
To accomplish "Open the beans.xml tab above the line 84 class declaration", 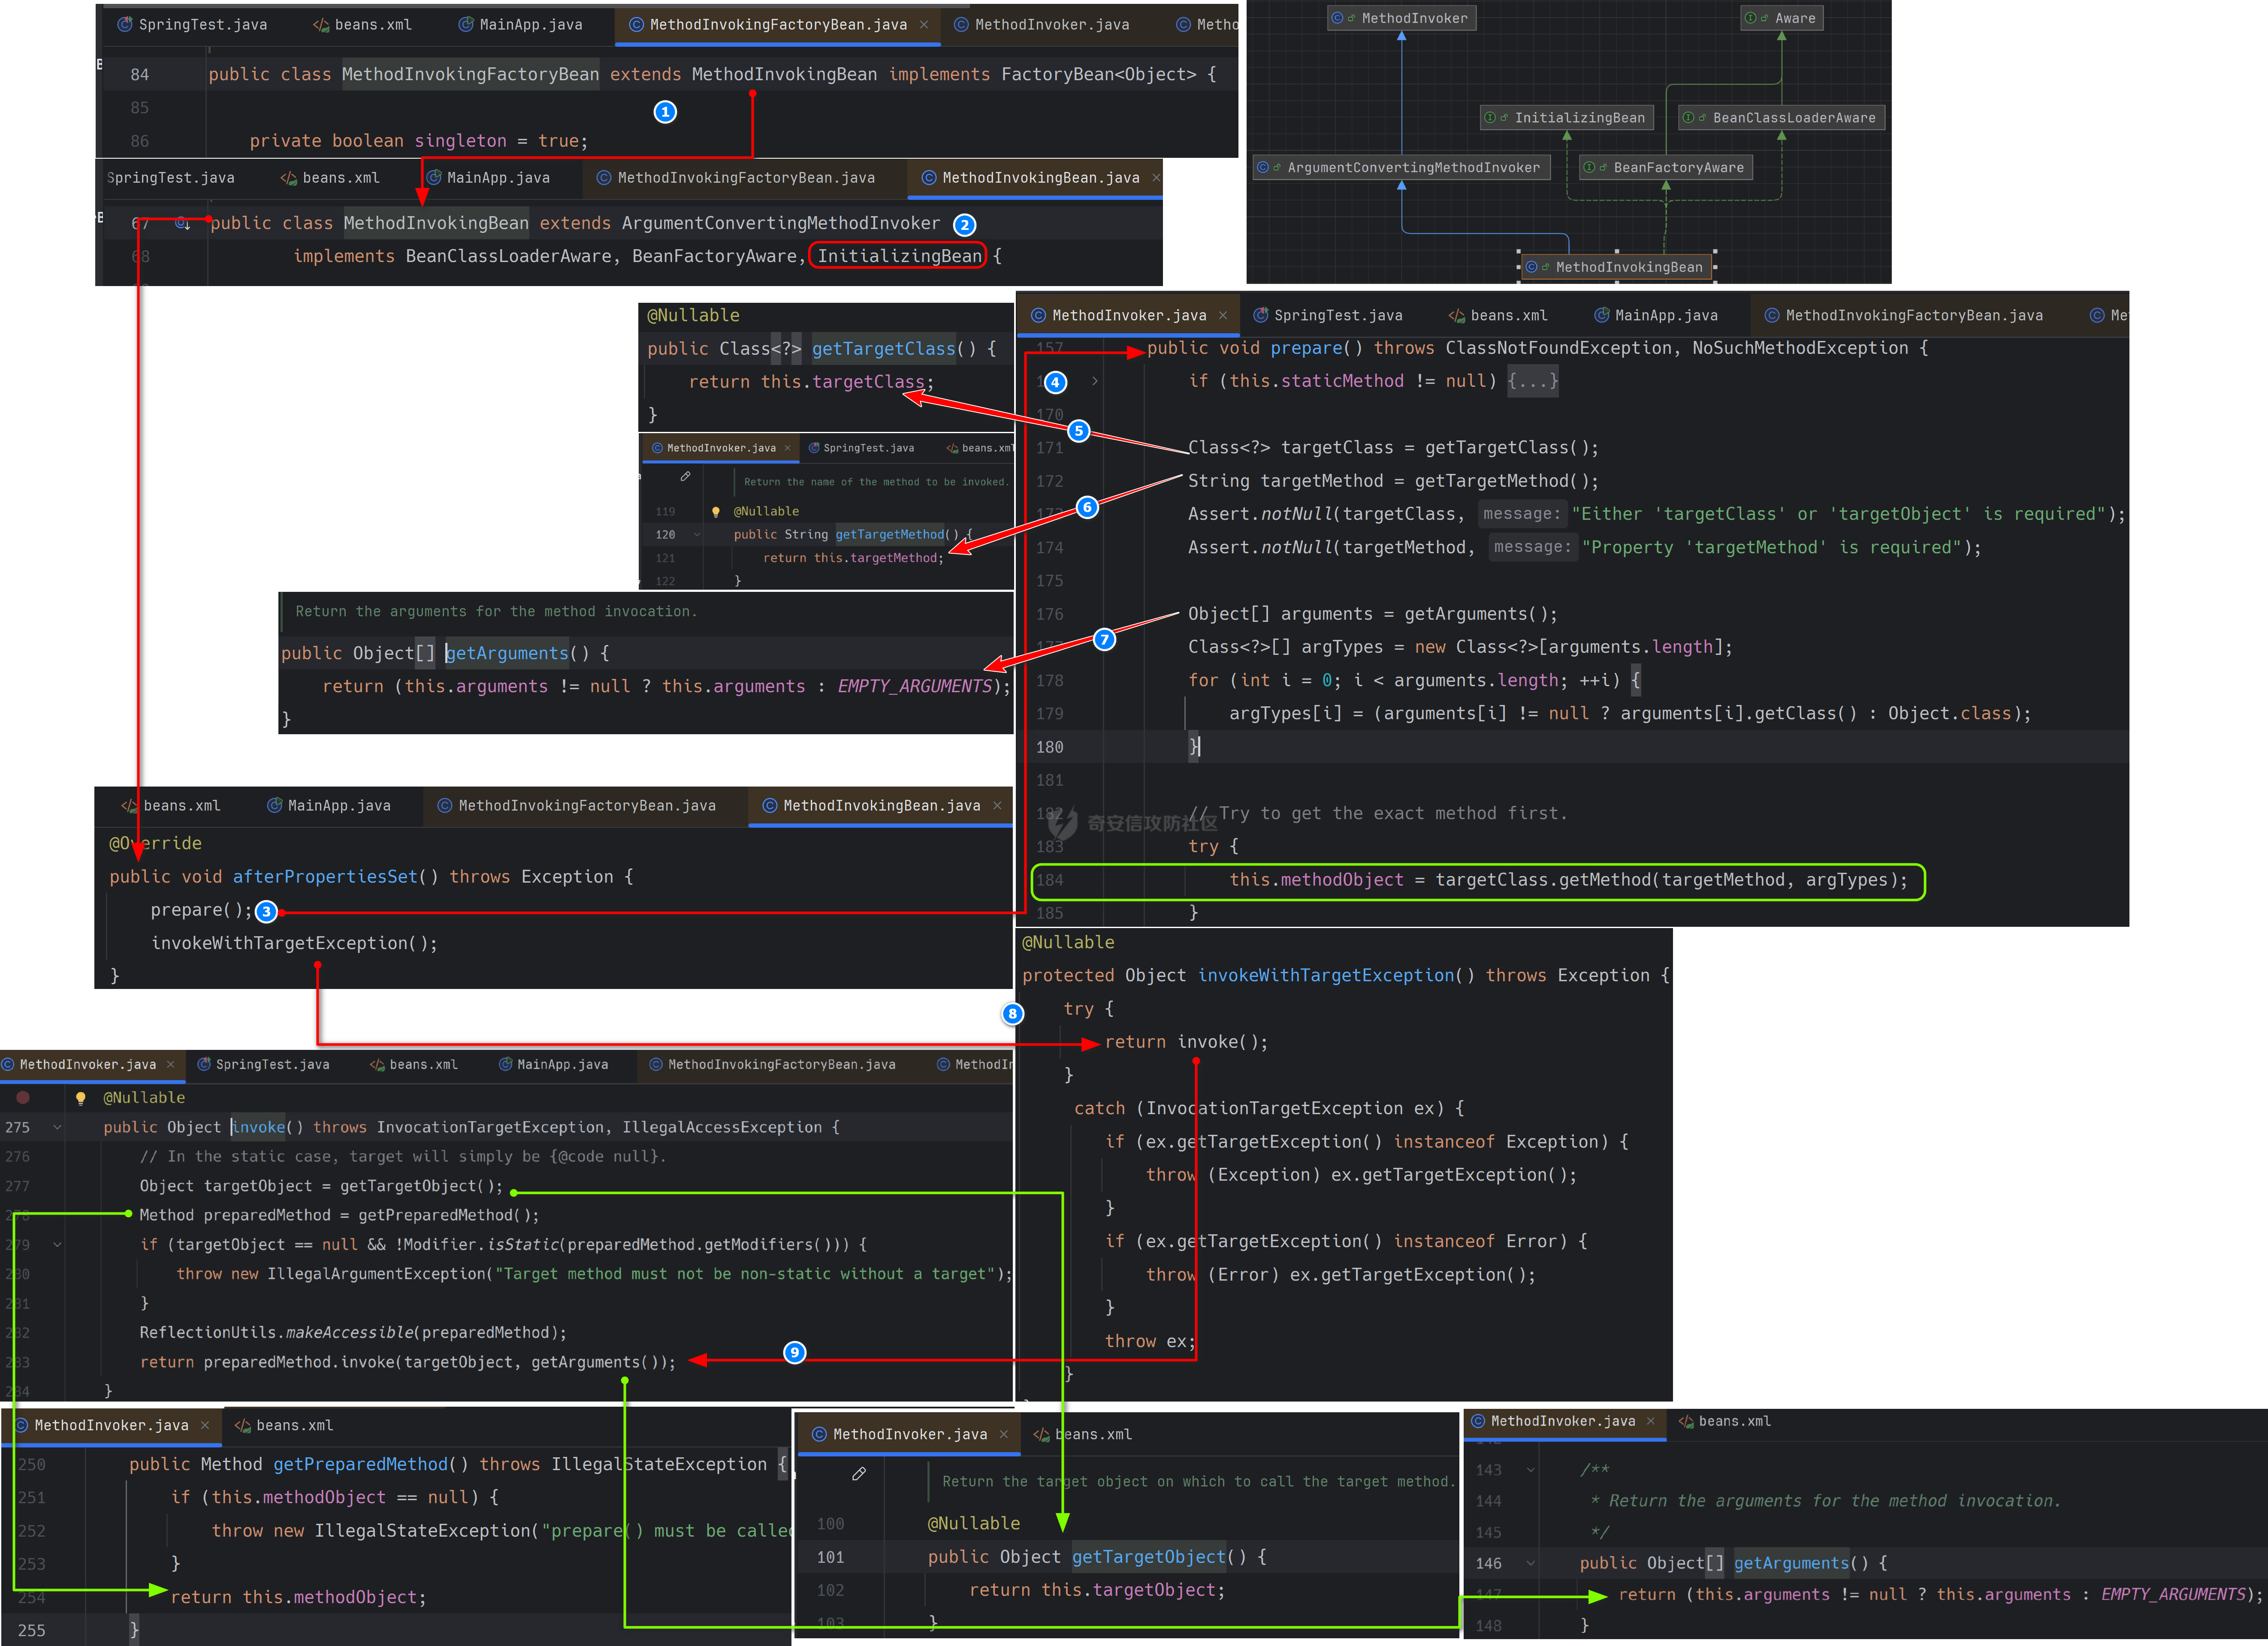I will tap(362, 24).
